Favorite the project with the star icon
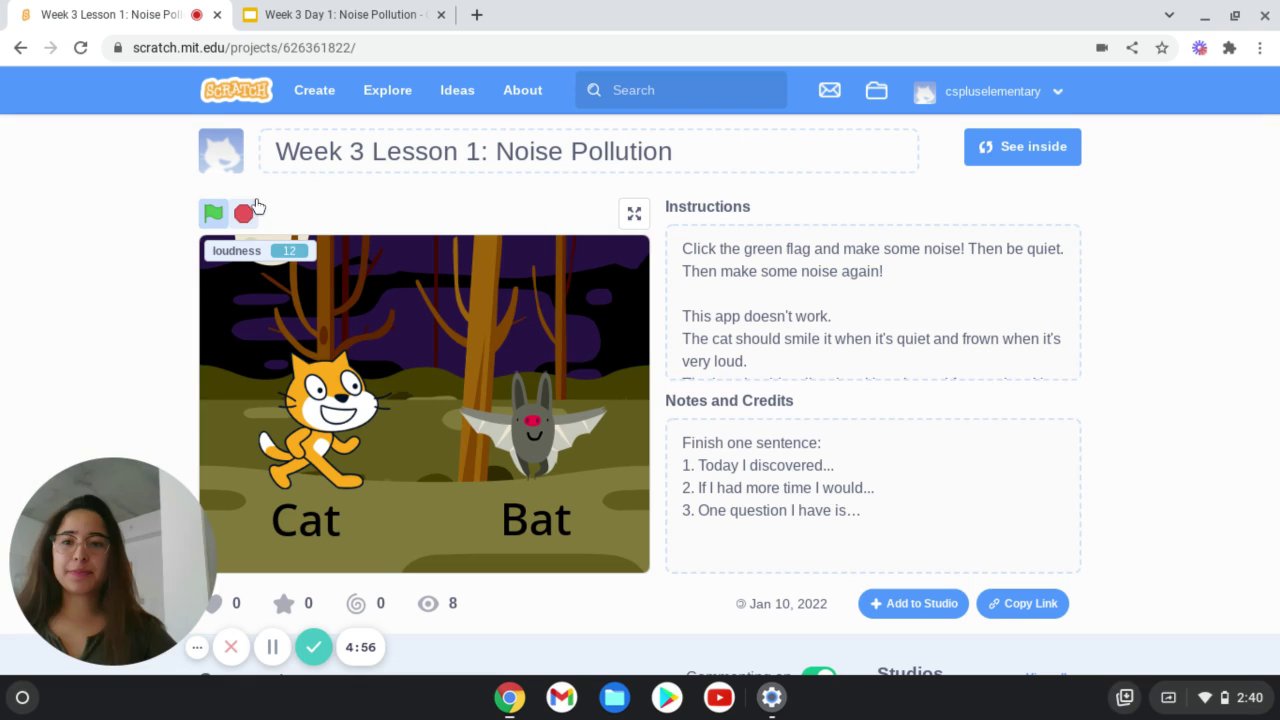 284,603
